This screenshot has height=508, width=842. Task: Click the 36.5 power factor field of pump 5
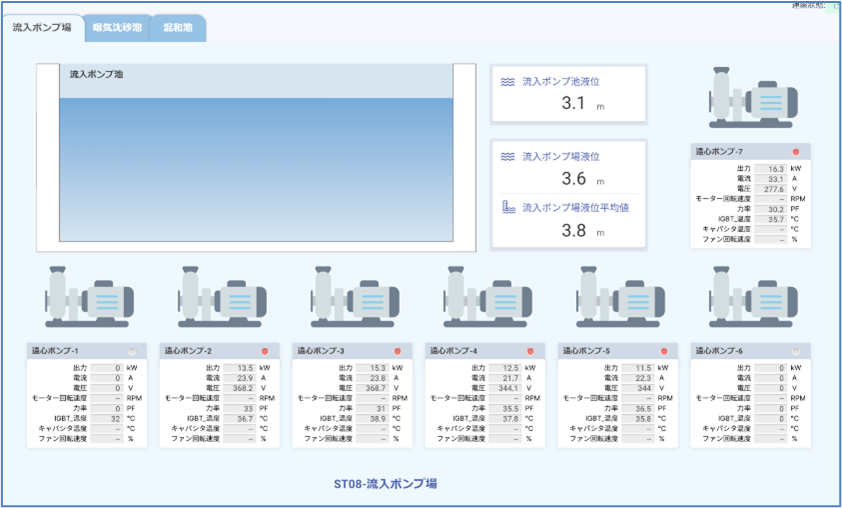638,409
